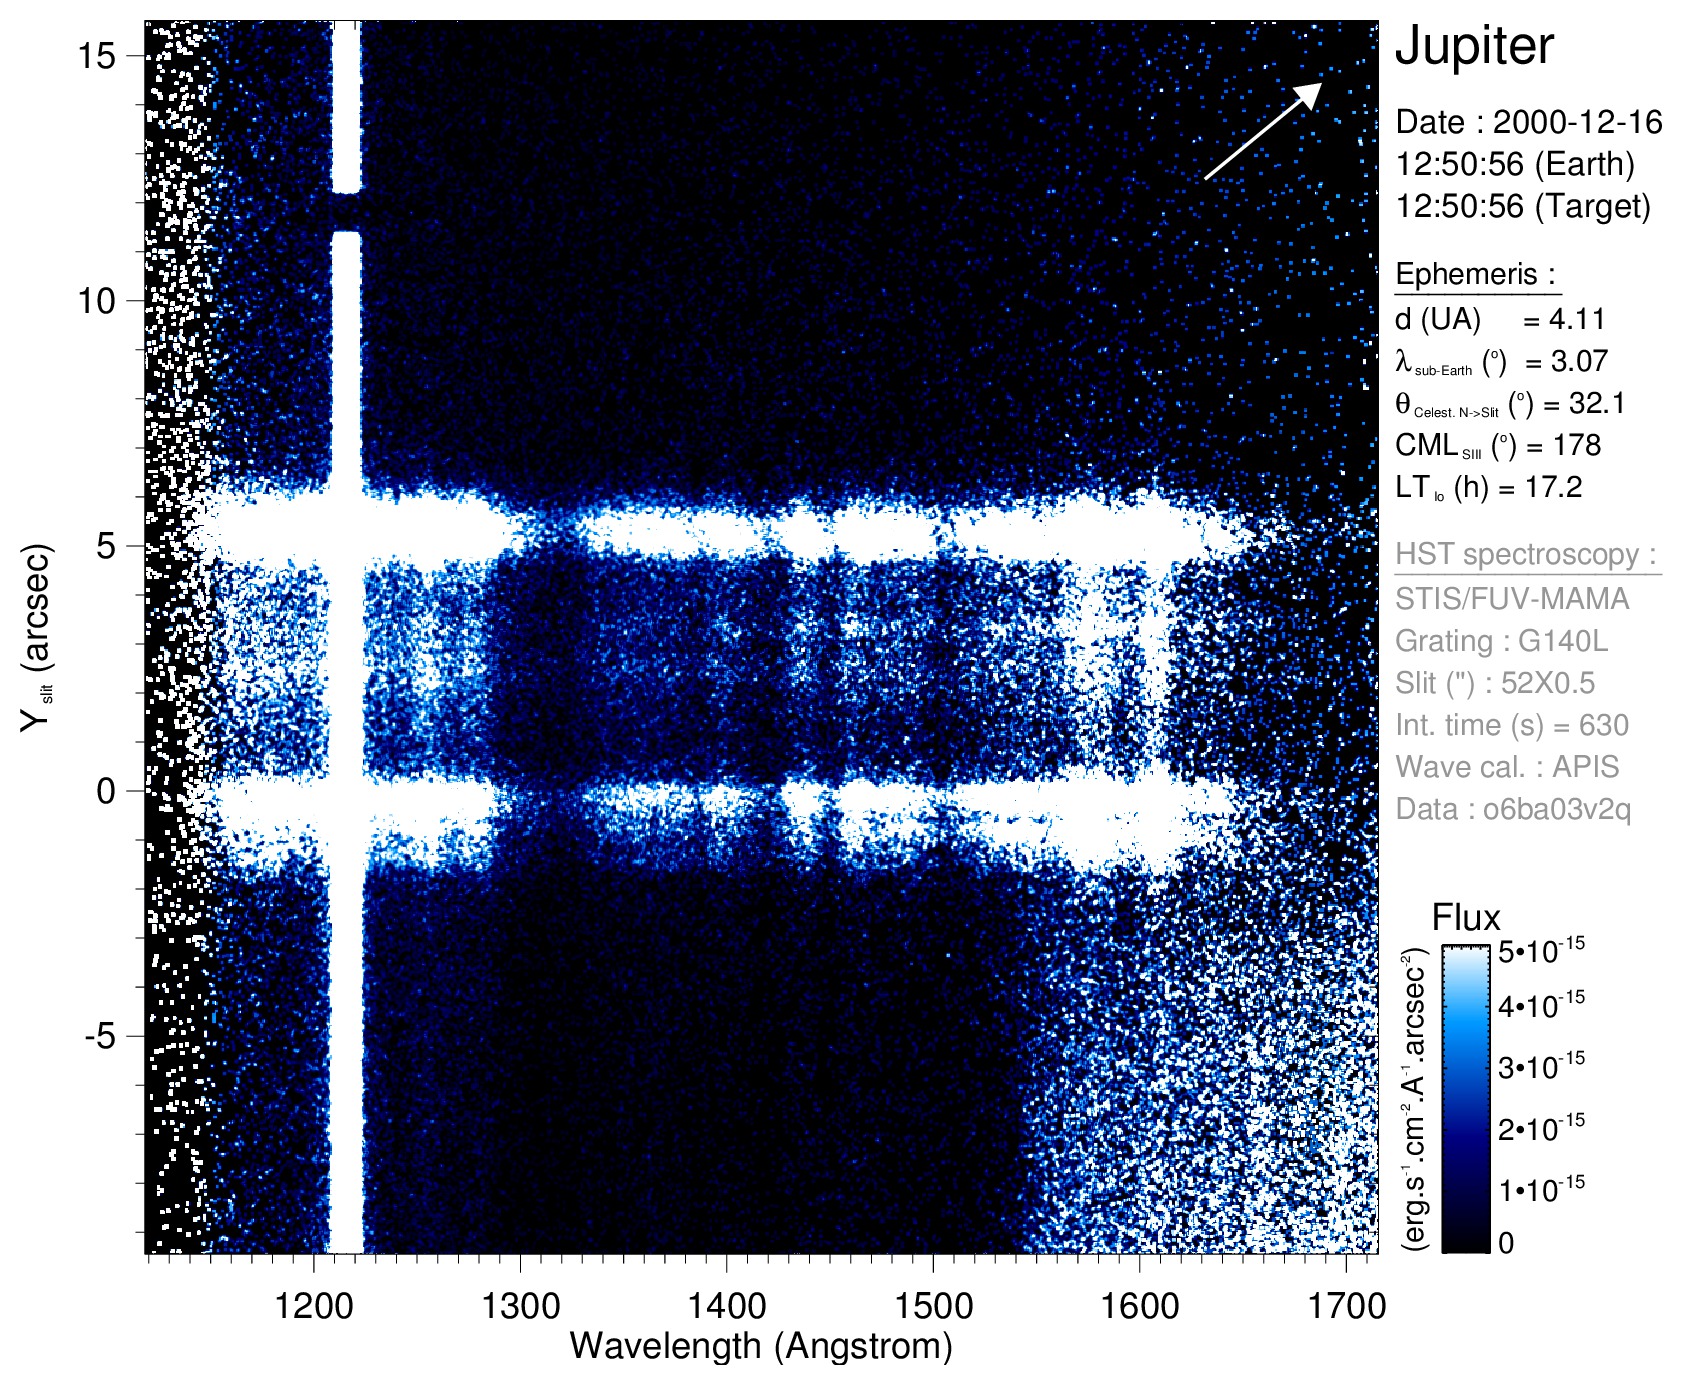1683x1385 pixels.
Task: Select the colorbar tick label 2•10⁻¹⁵
Action: [1541, 1128]
